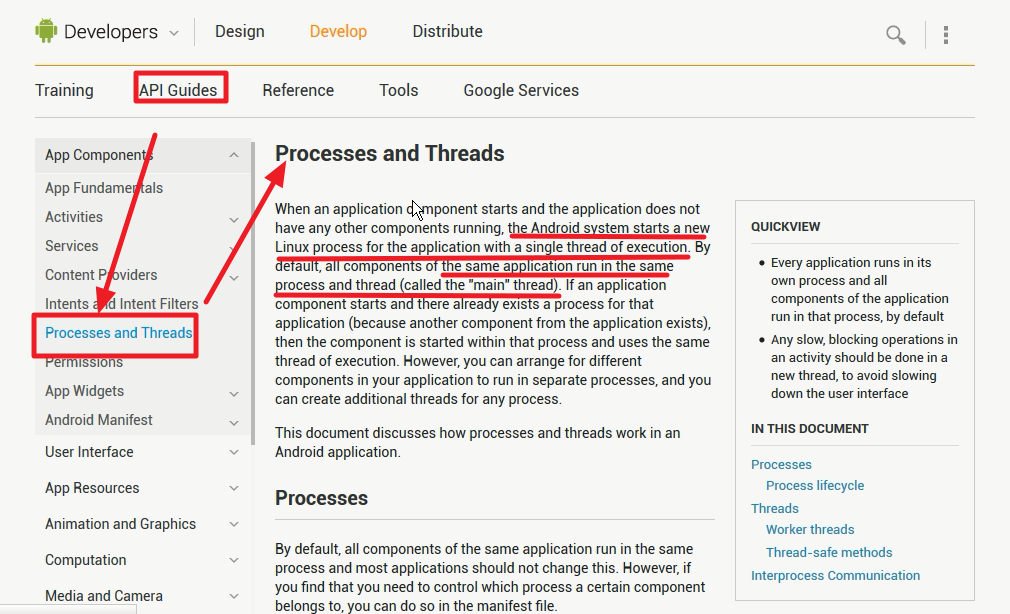Open the Training section
This screenshot has height=614, width=1010.
(x=64, y=90)
